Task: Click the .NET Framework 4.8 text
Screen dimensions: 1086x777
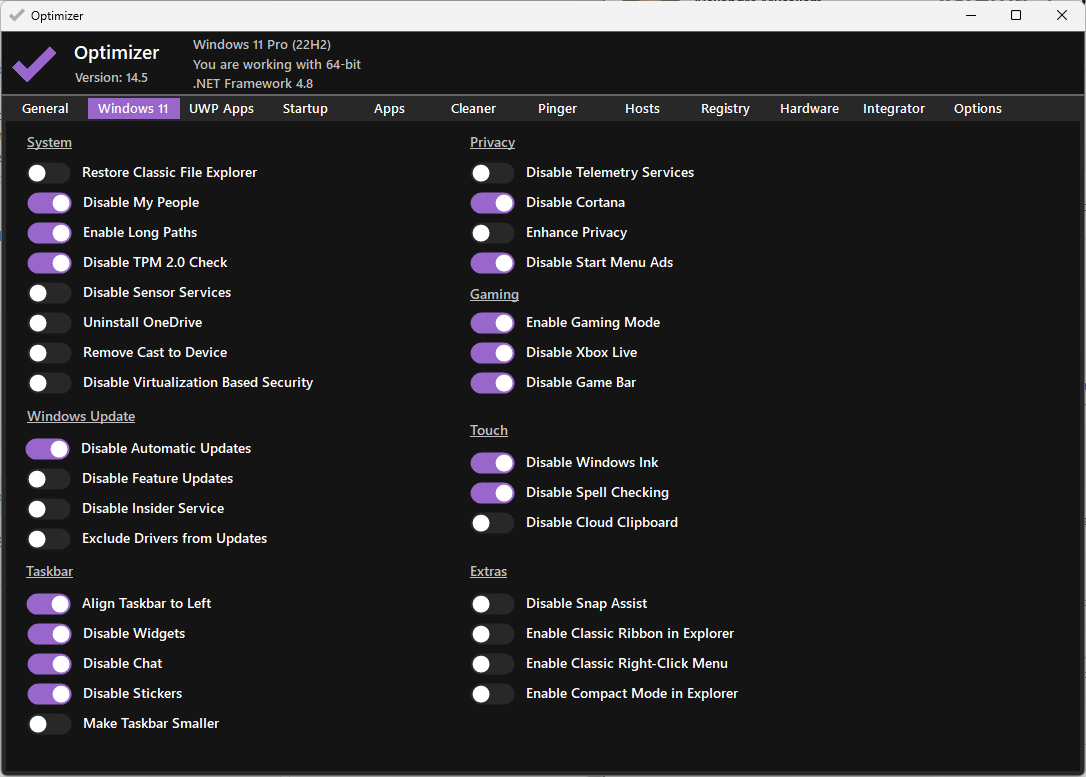Action: 253,84
